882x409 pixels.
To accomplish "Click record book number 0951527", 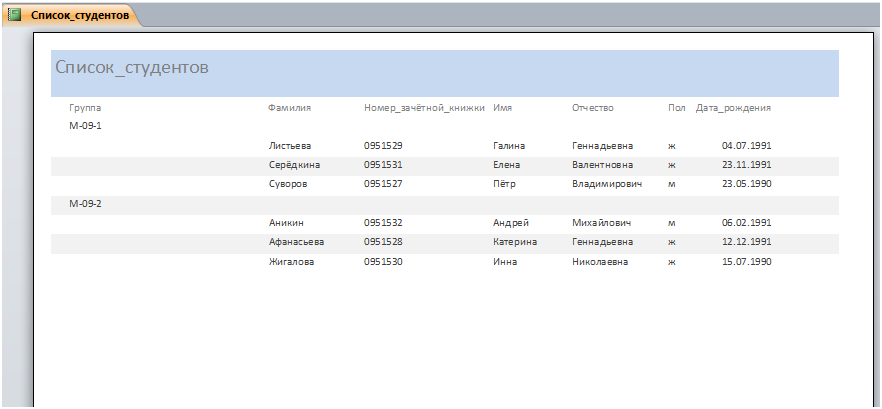I will [383, 184].
